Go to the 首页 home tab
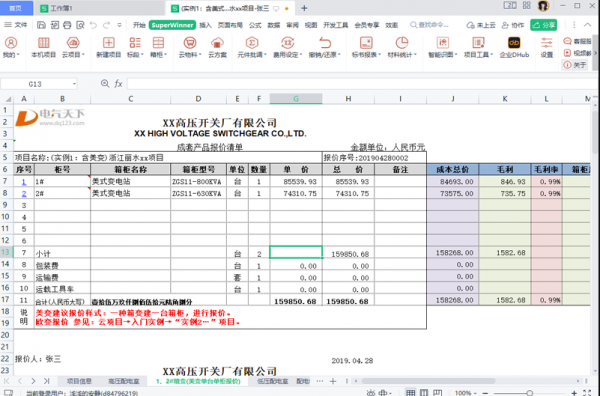Viewport: 600px width, 396px height. click(15, 8)
